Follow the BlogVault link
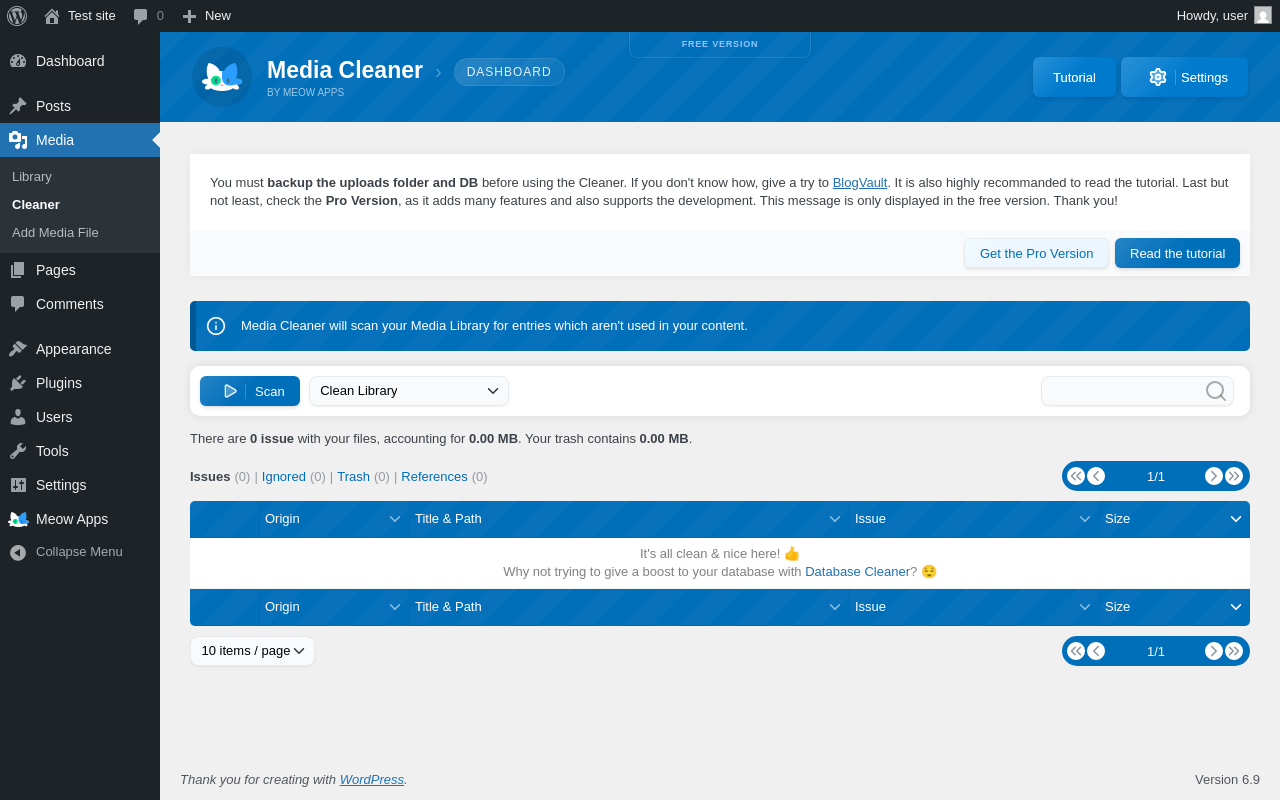The height and width of the screenshot is (800, 1280). (860, 183)
